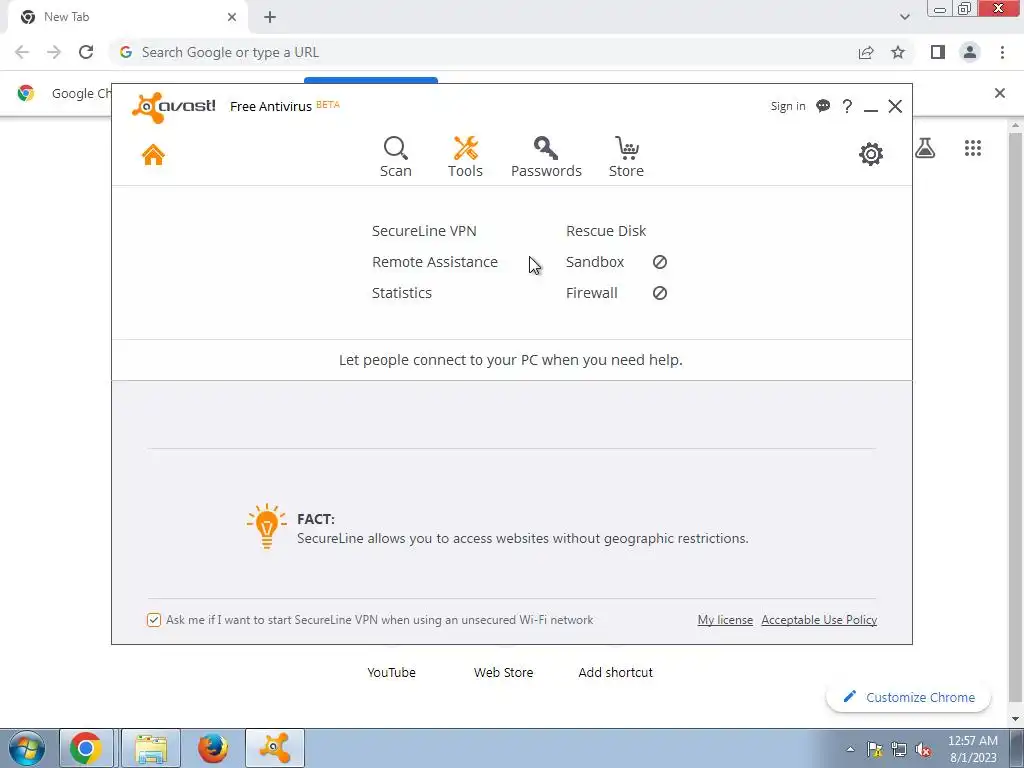The width and height of the screenshot is (1024, 768).
Task: Open the Scan magnifier menu
Action: (396, 157)
